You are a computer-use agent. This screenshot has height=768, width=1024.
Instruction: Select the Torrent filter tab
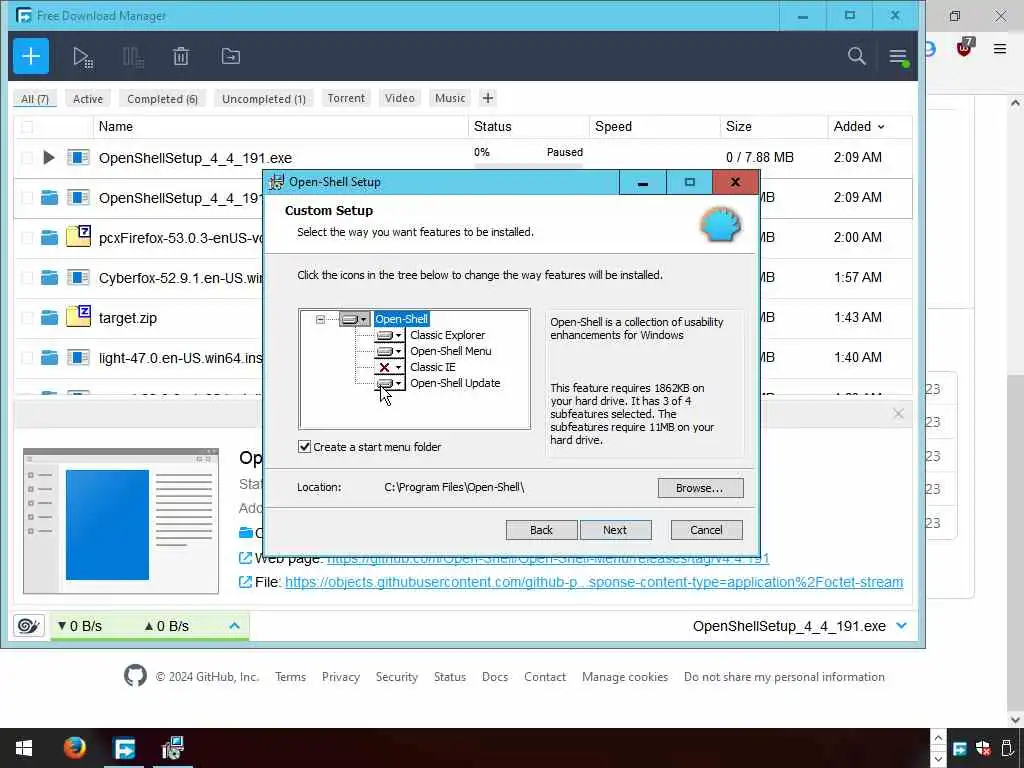click(346, 98)
